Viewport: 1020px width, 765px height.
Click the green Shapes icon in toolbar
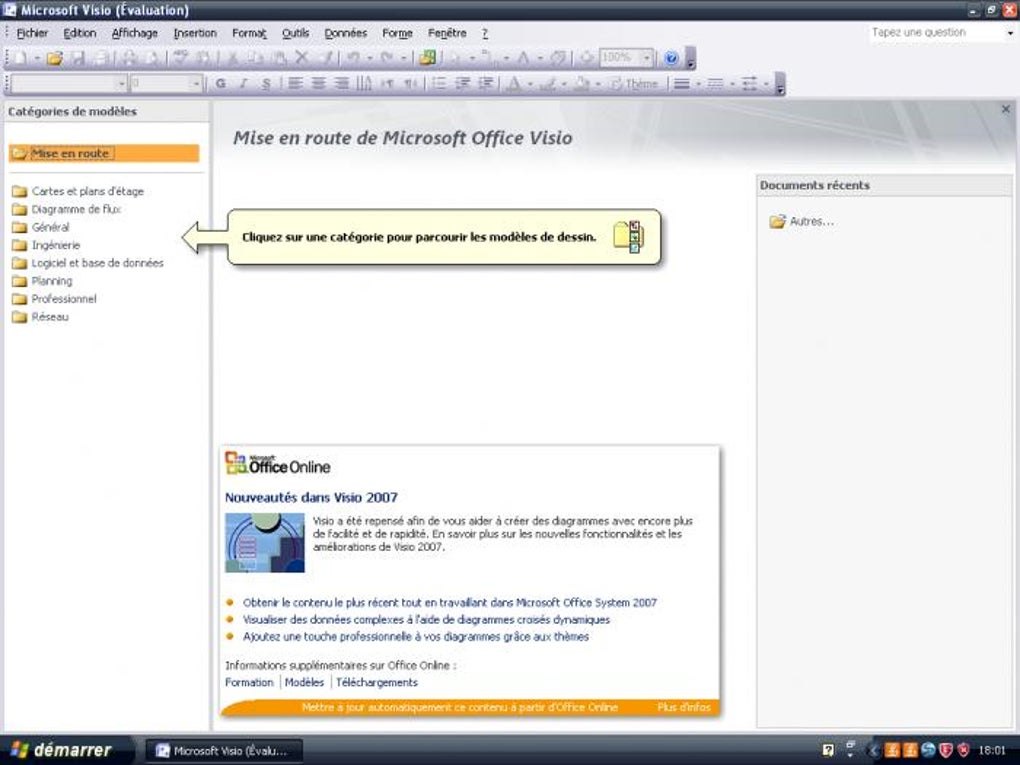[x=427, y=58]
